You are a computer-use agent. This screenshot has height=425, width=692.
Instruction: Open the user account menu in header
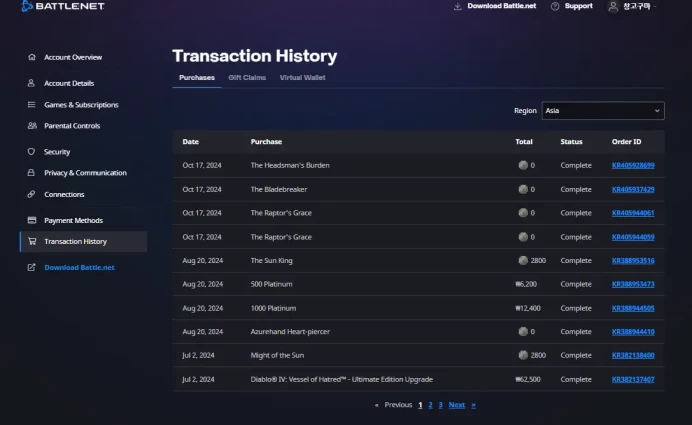(632, 6)
